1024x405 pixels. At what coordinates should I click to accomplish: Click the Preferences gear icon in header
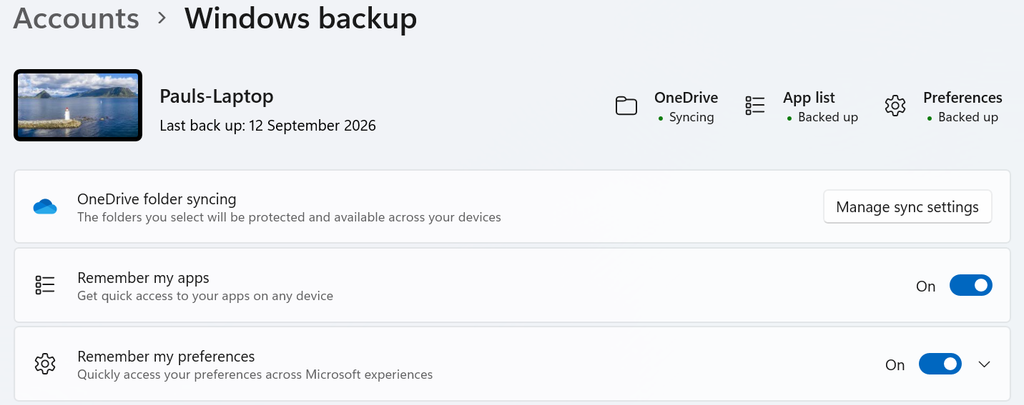coord(895,106)
